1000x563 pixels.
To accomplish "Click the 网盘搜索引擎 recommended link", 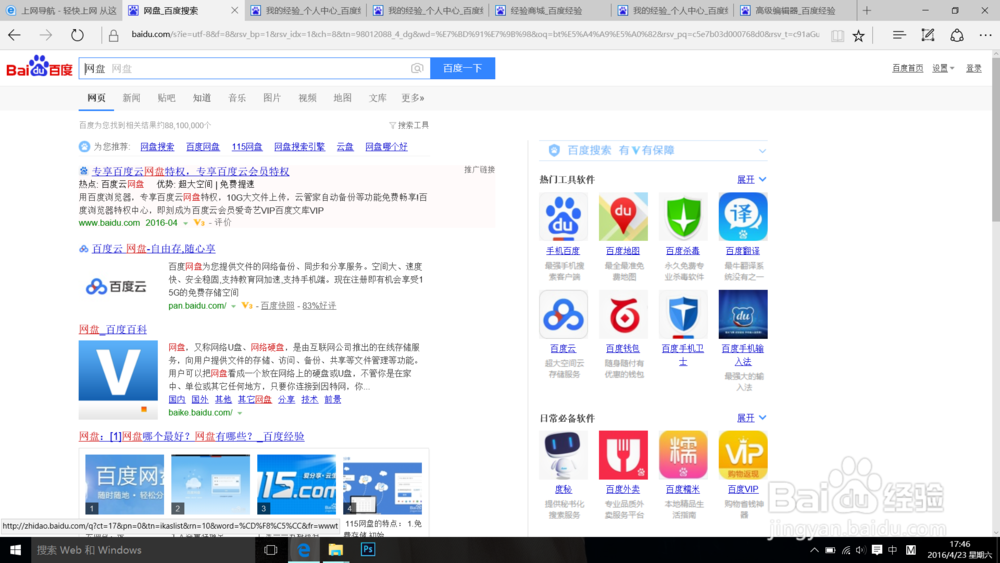I will coord(299,147).
